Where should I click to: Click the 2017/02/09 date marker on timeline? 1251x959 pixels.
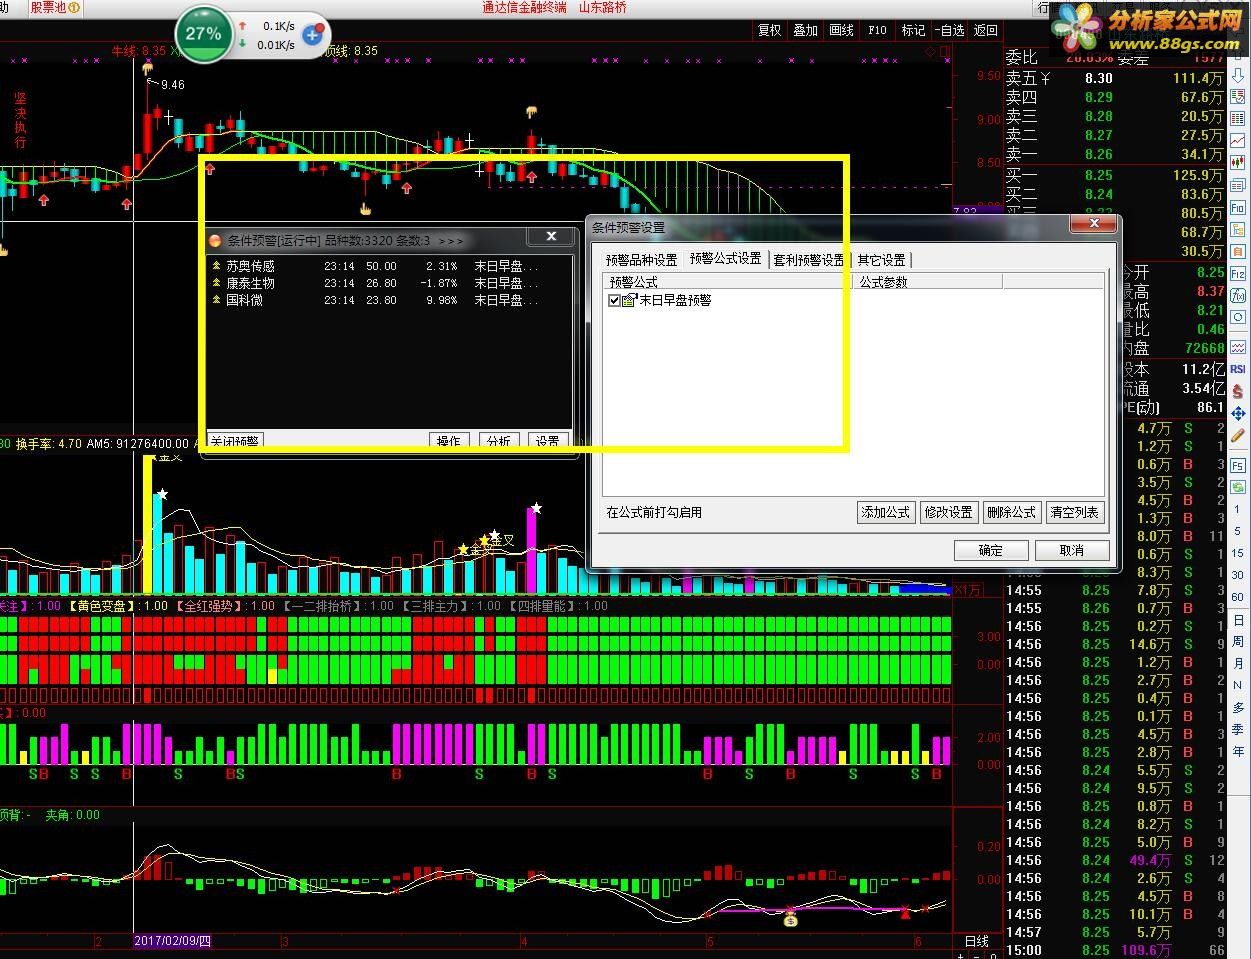tap(173, 941)
